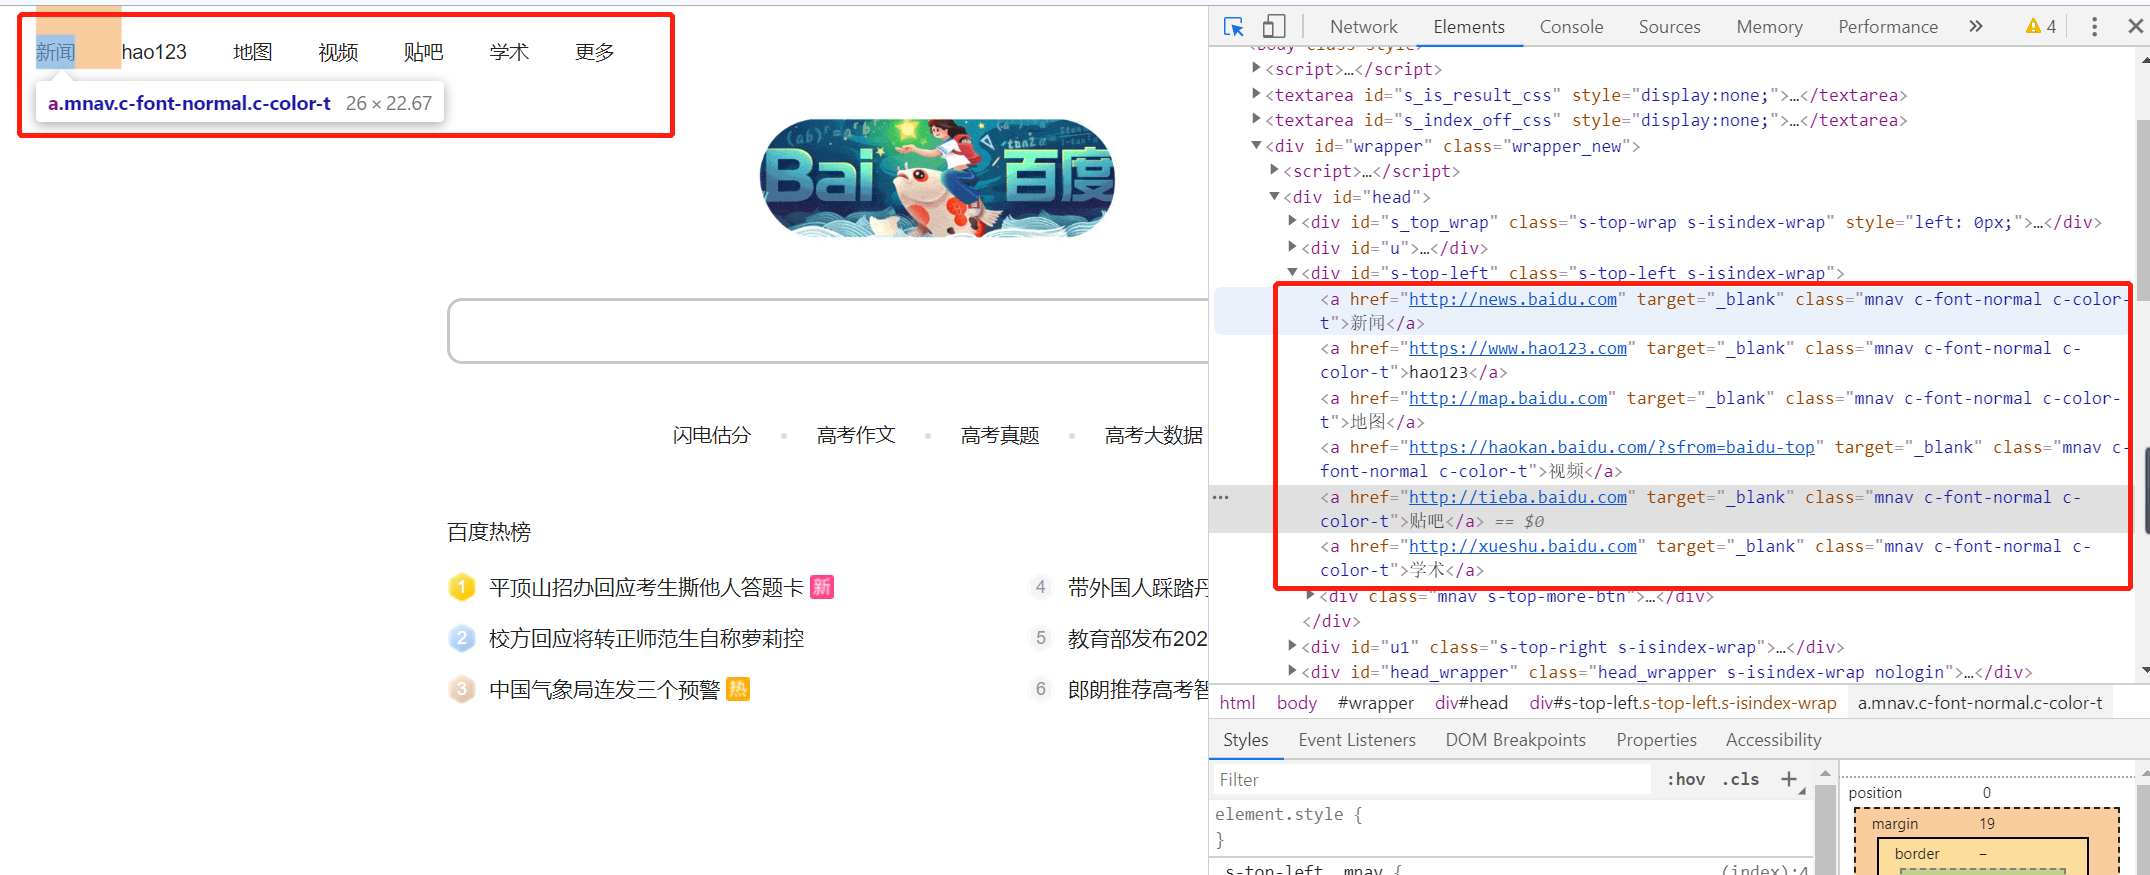The width and height of the screenshot is (2150, 875).
Task: Open DevTools three-dot customize menu
Action: 2094,27
